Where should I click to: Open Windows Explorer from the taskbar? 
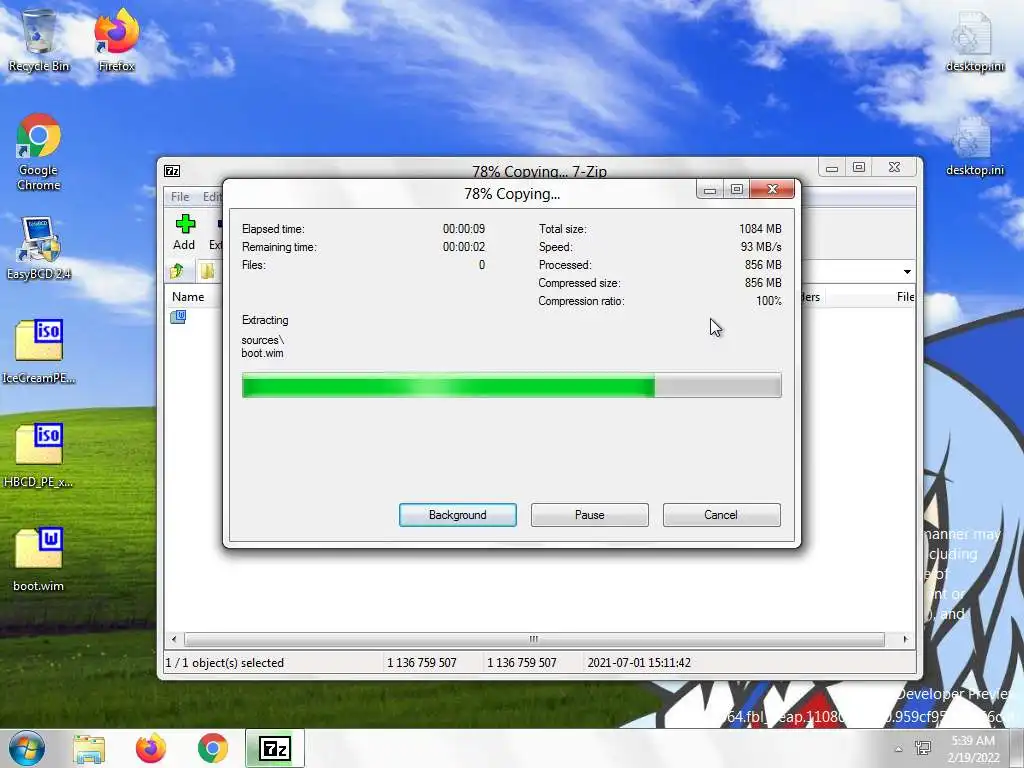pos(89,748)
